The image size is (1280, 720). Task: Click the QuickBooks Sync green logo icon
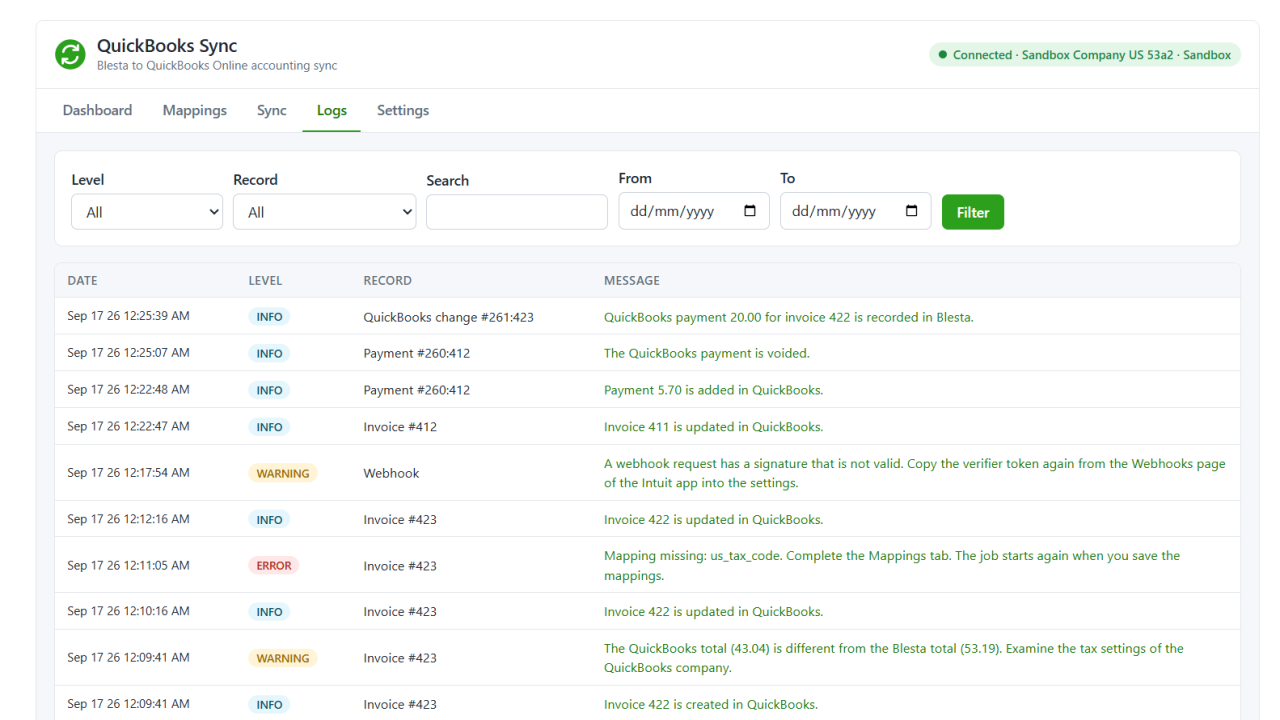click(x=70, y=54)
